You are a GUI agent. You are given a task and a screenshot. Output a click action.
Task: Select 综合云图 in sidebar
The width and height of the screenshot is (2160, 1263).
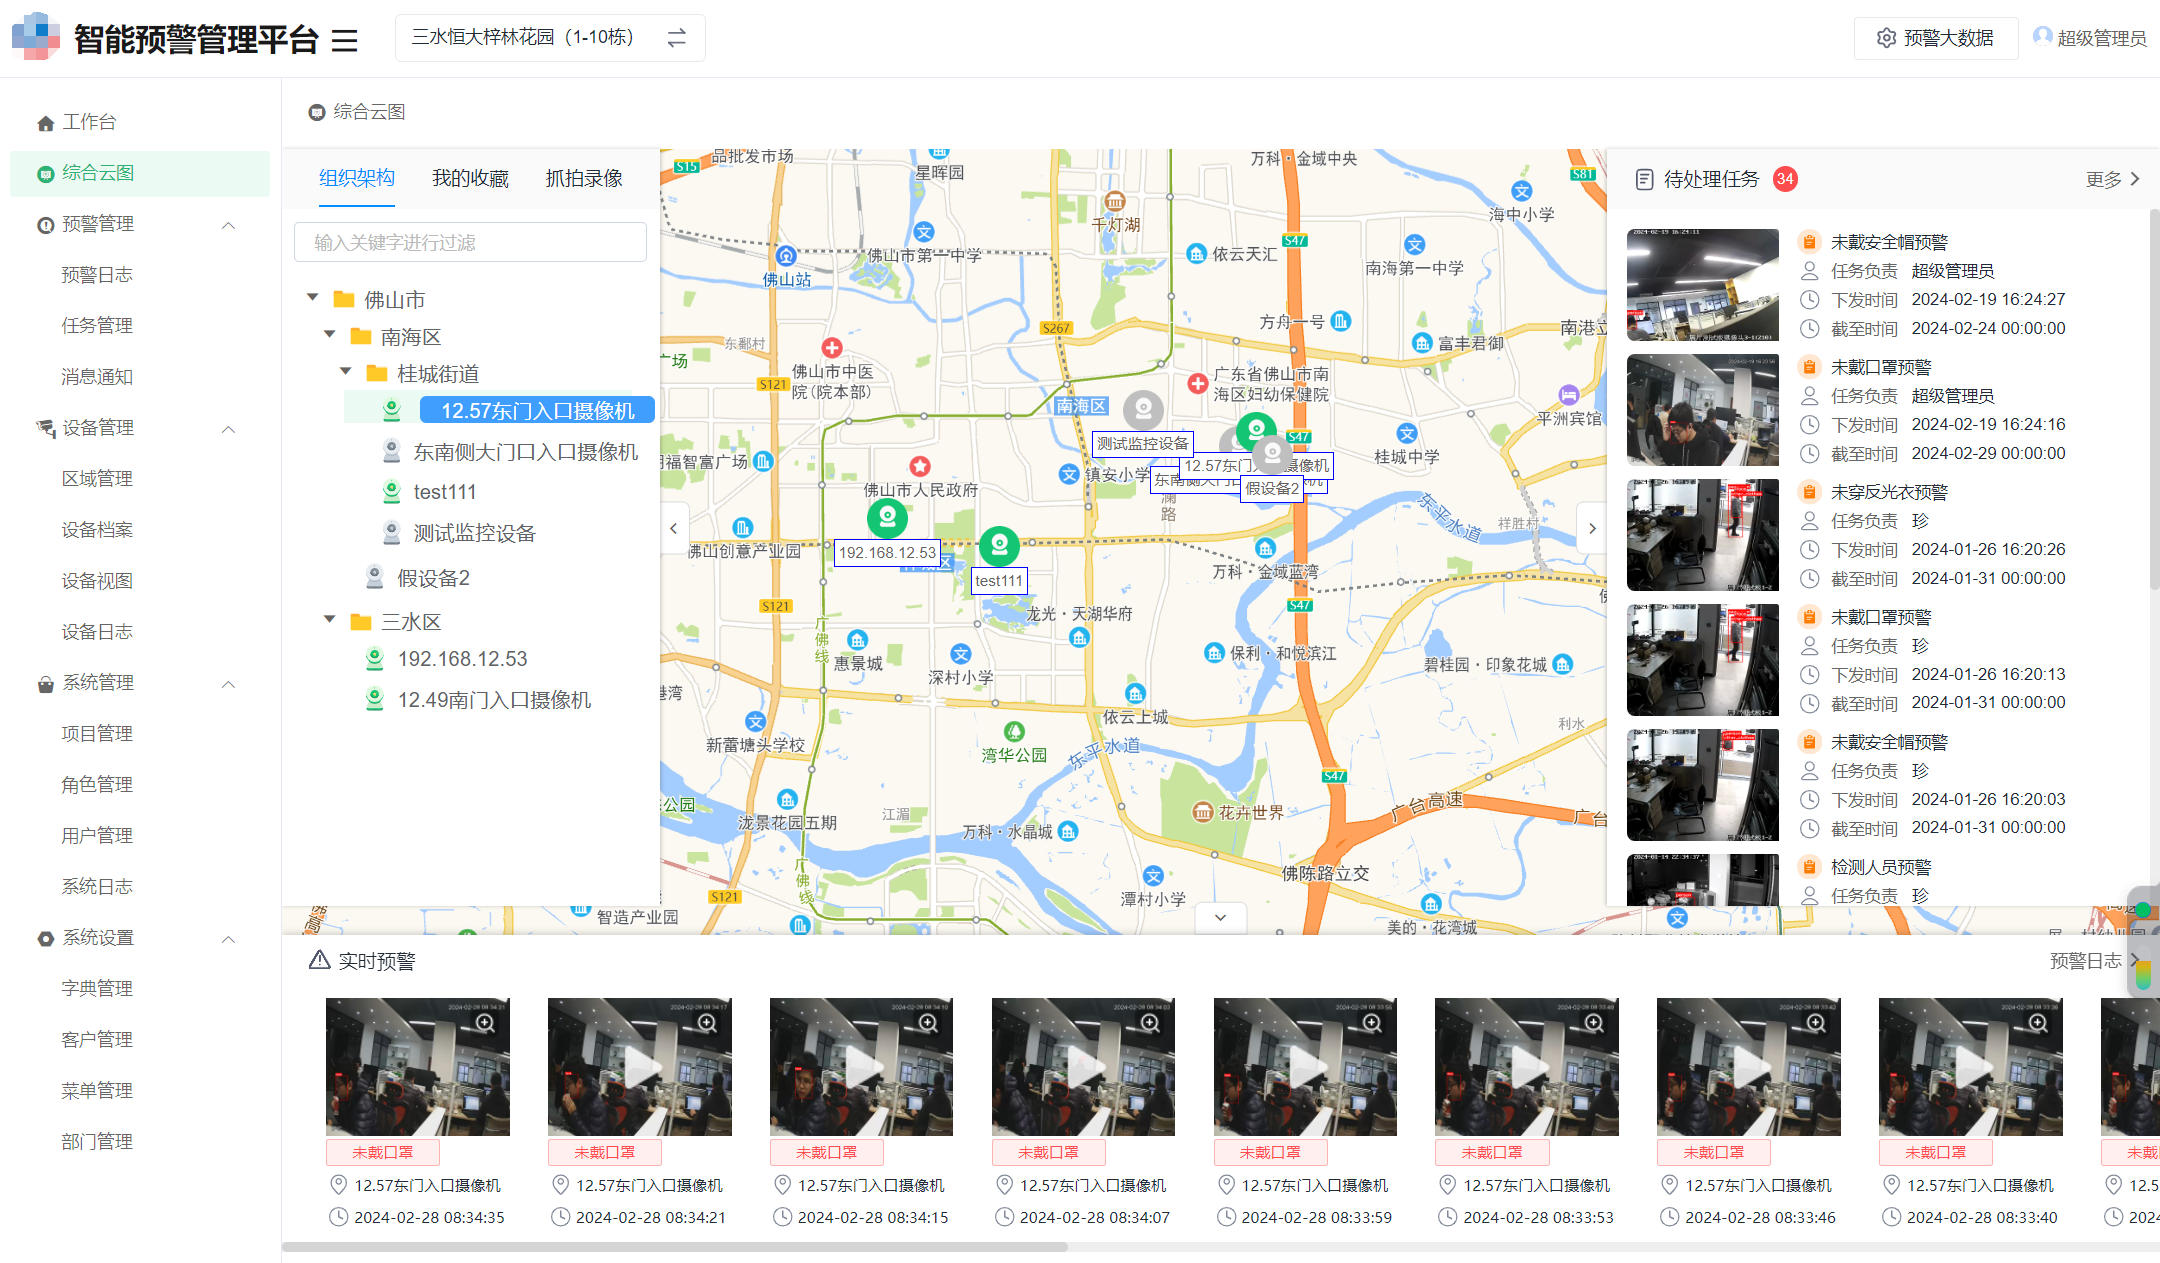pyautogui.click(x=140, y=173)
